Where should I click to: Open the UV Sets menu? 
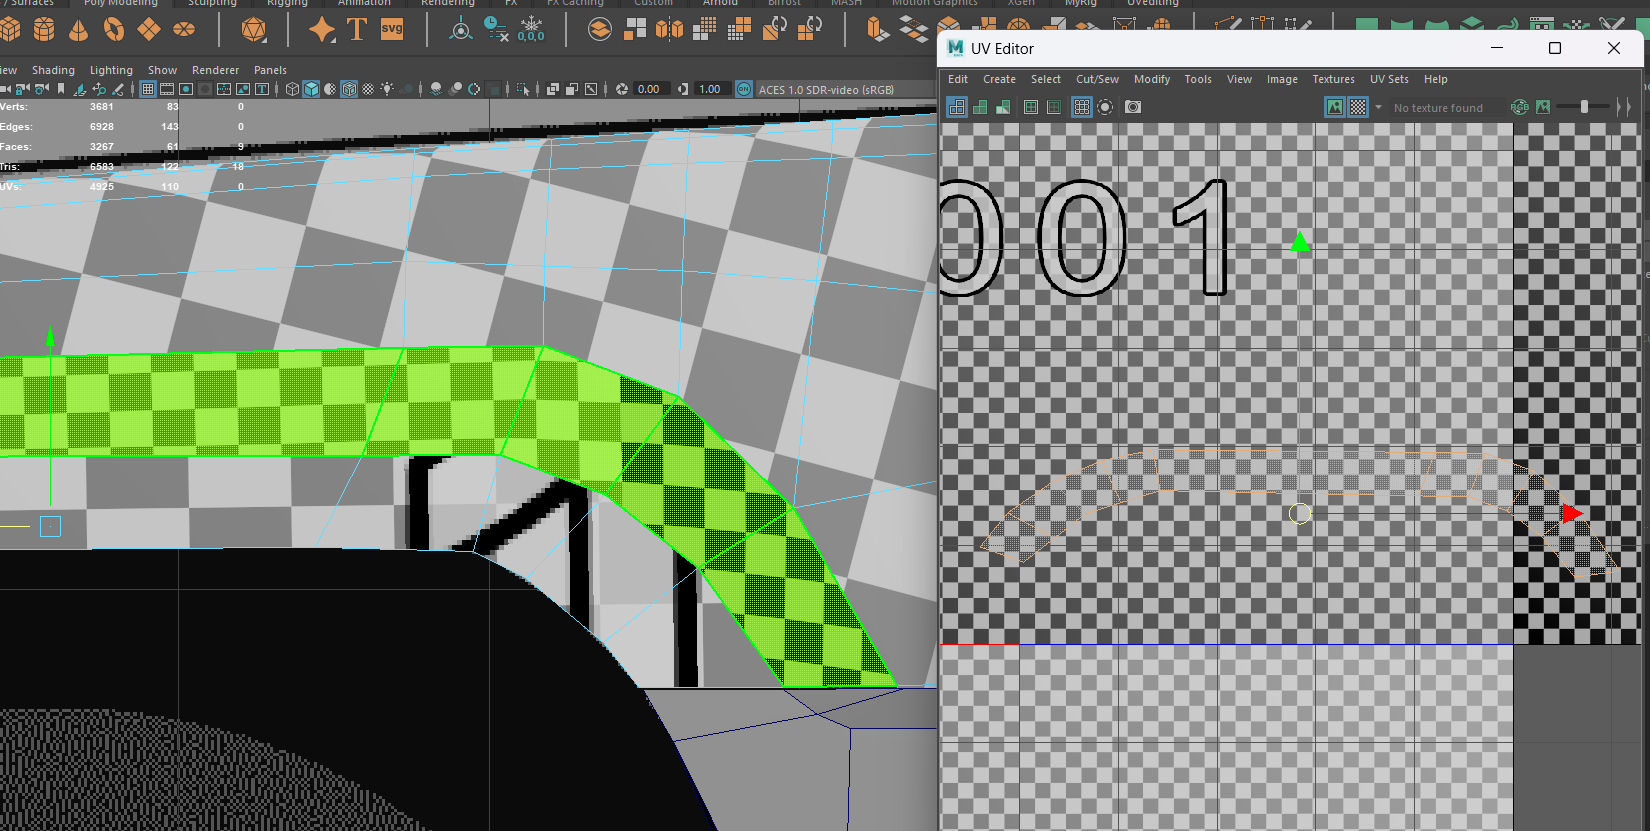click(1389, 79)
